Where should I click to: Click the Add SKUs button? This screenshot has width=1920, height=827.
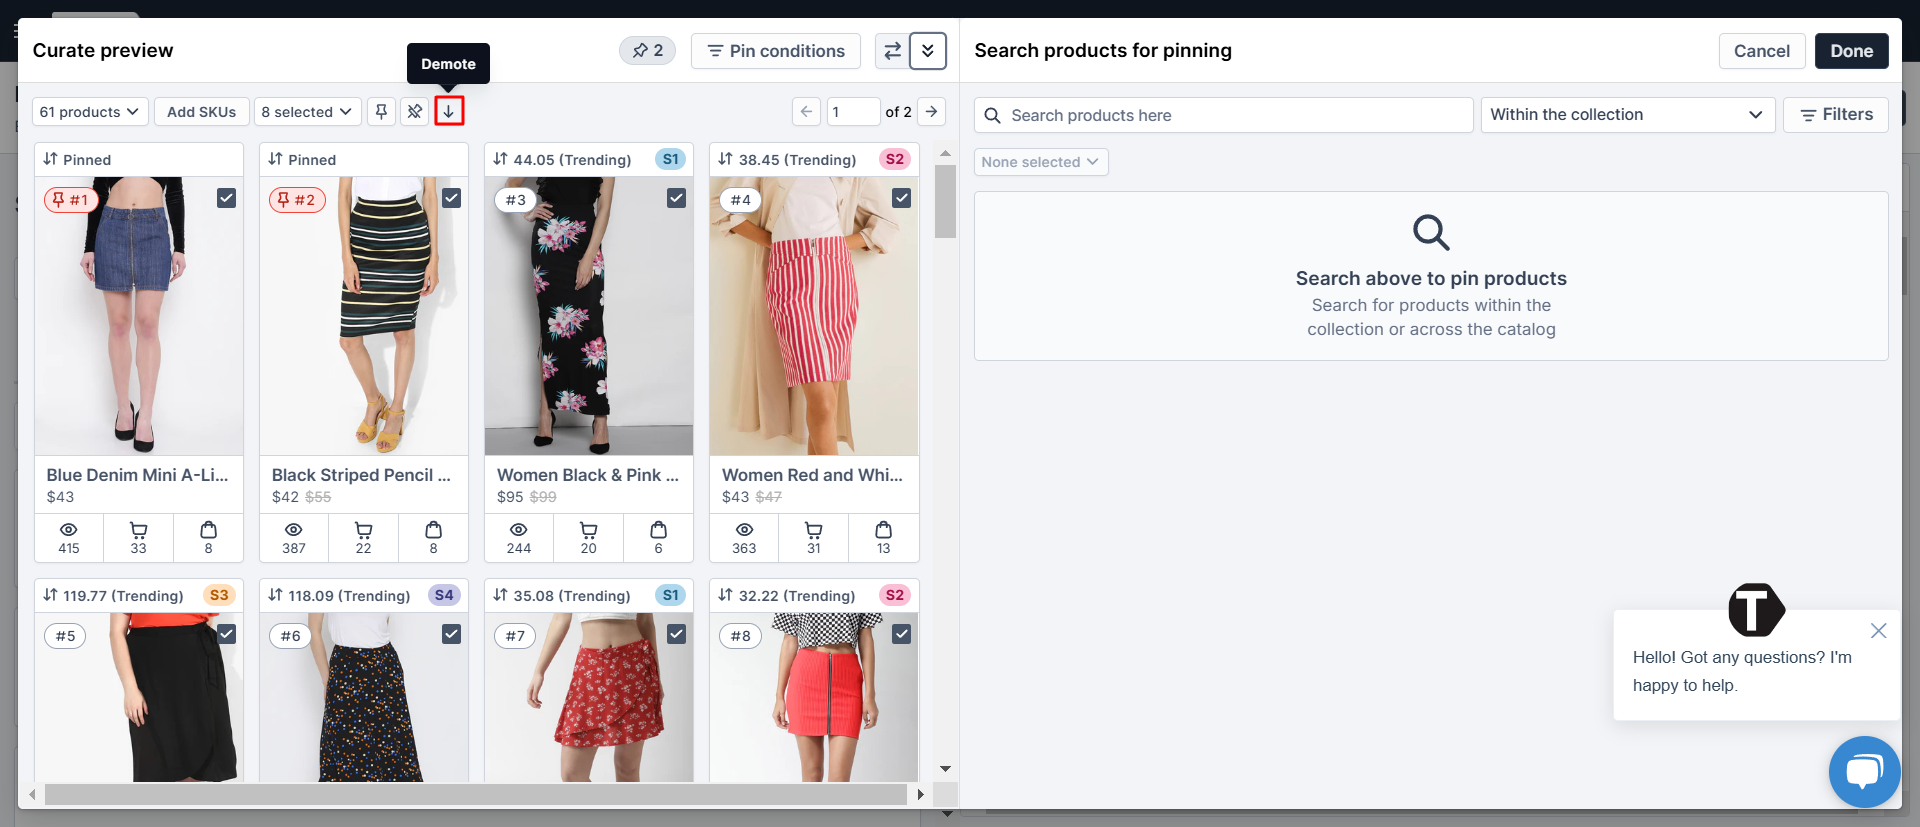[202, 111]
